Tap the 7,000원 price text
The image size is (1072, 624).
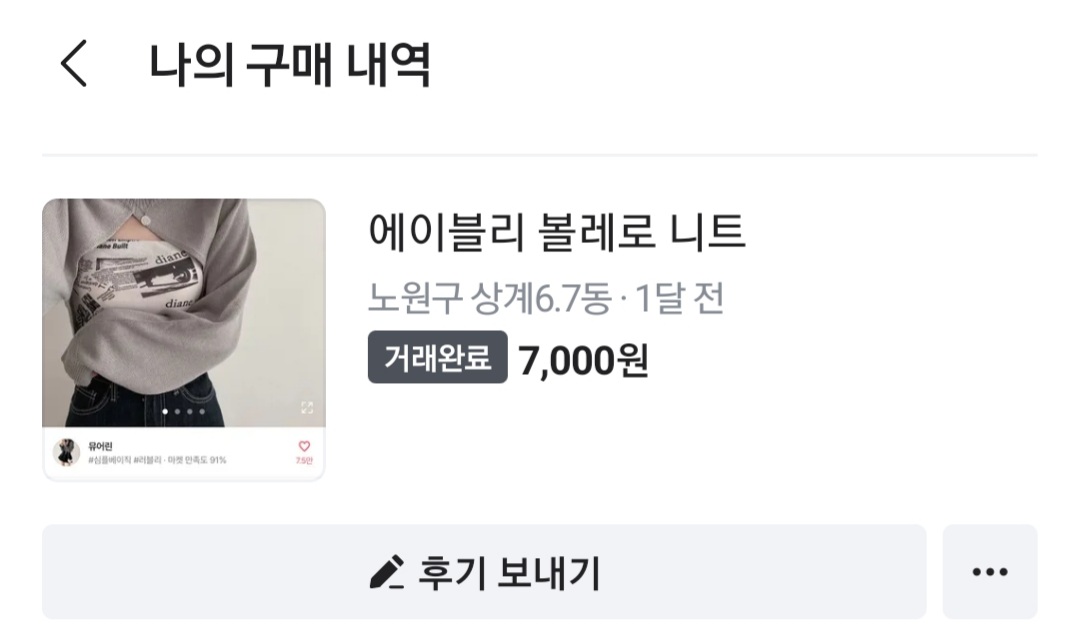(x=583, y=360)
